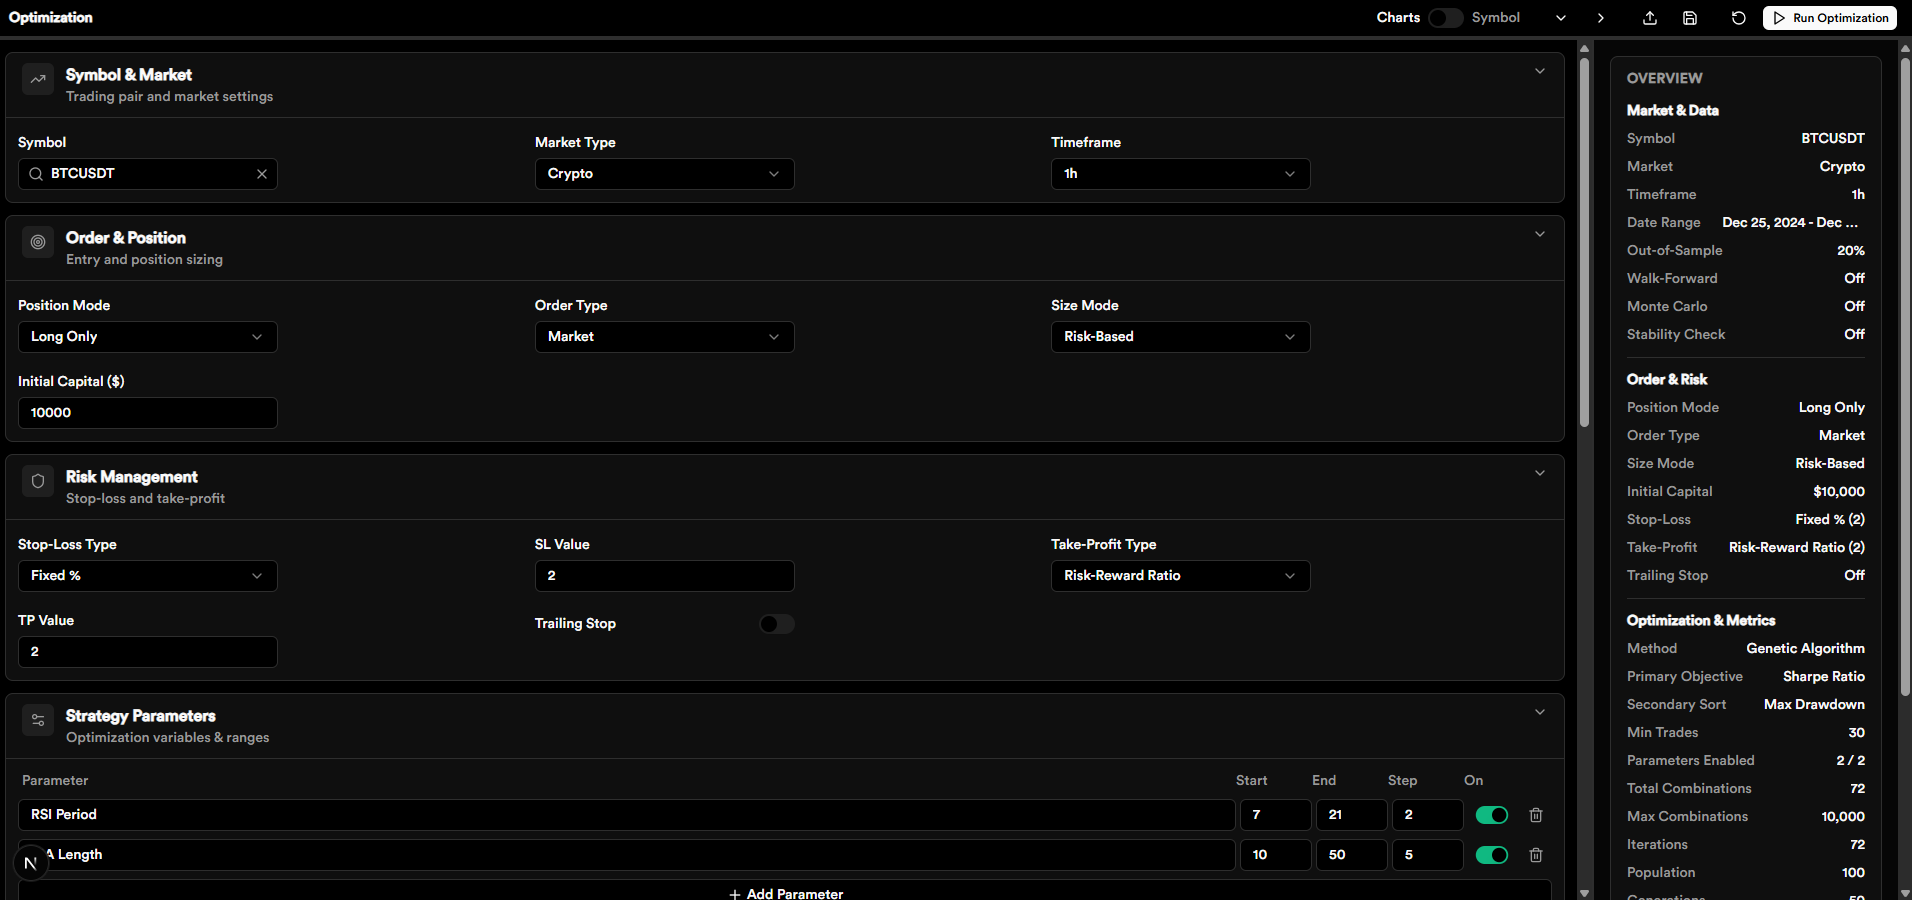Disable the RSI Period parameter toggle
Viewport: 1912px width, 900px height.
tap(1491, 815)
